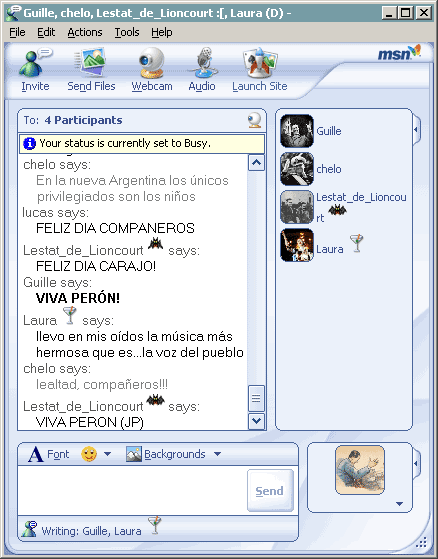Screen dimensions: 438x559
Task: Click the Backgrounds label
Action: coord(175,454)
